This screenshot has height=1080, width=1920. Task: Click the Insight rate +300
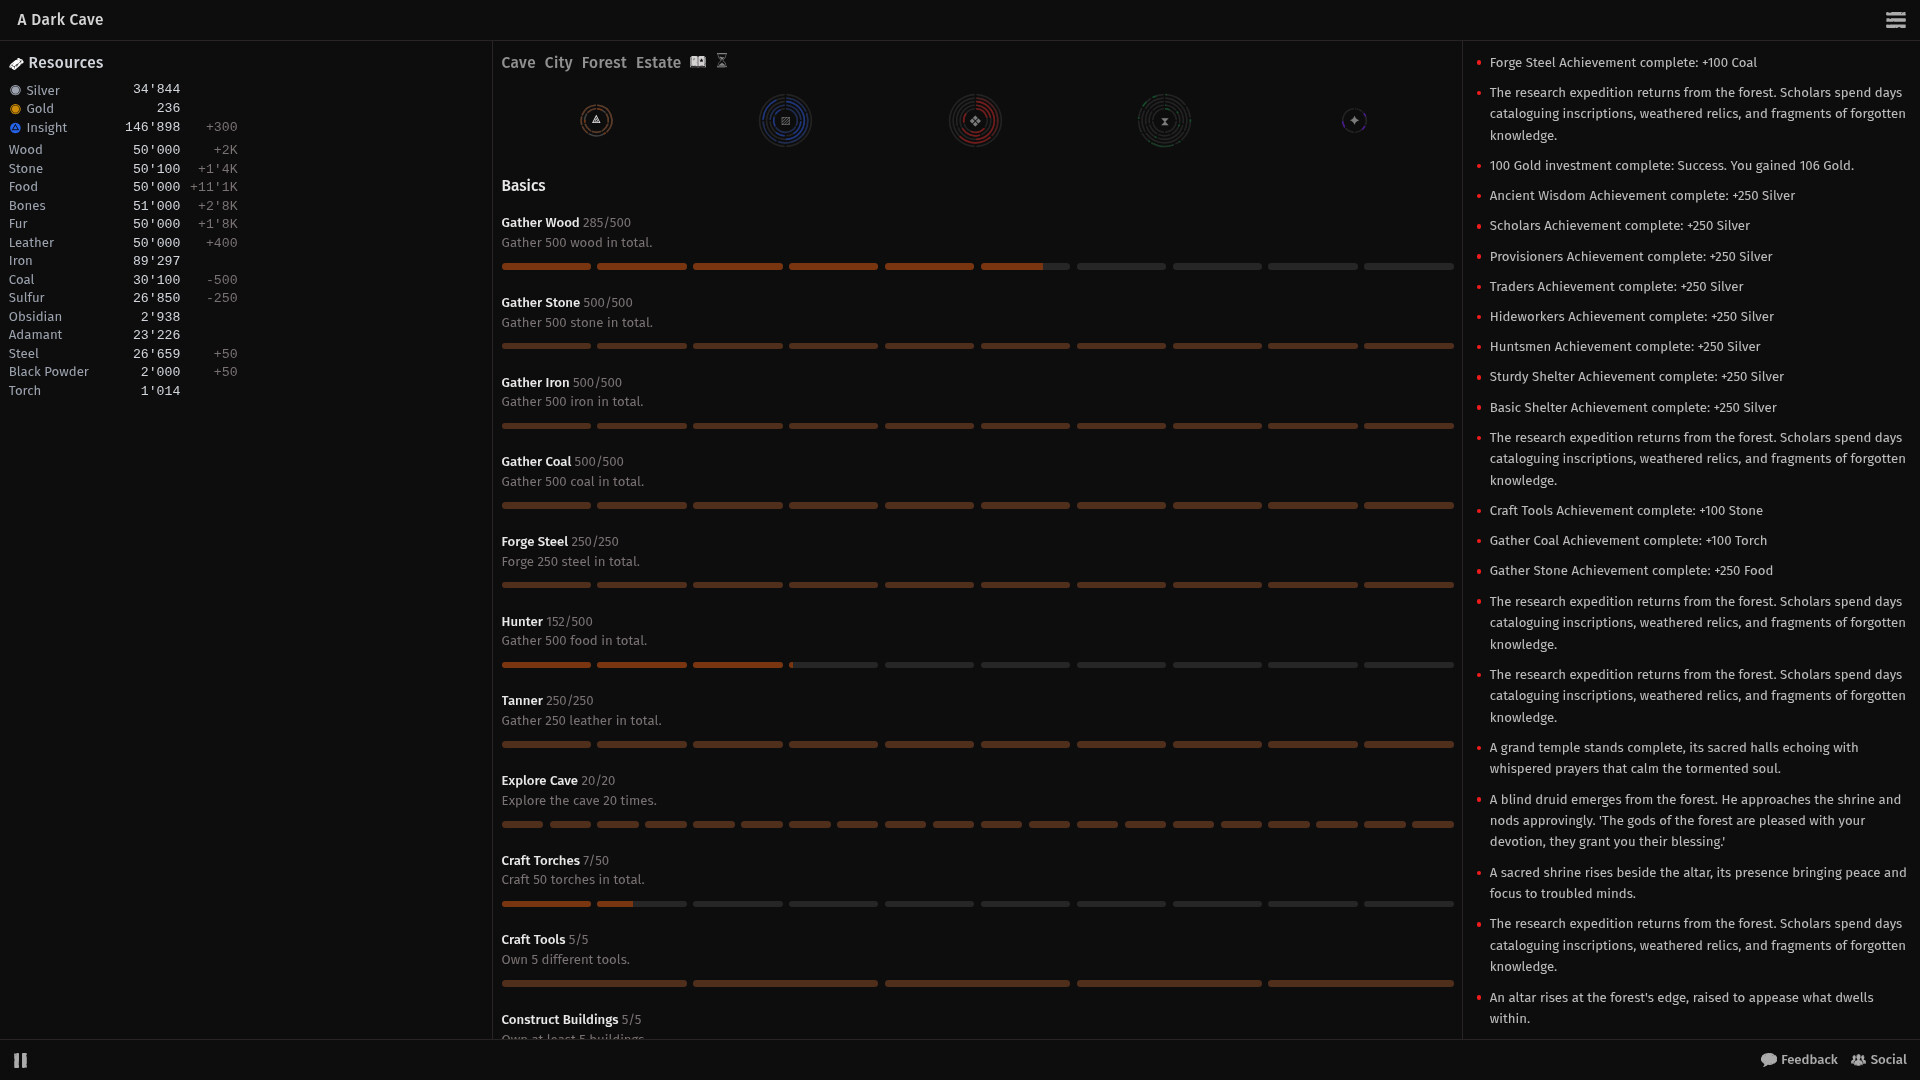pos(221,127)
